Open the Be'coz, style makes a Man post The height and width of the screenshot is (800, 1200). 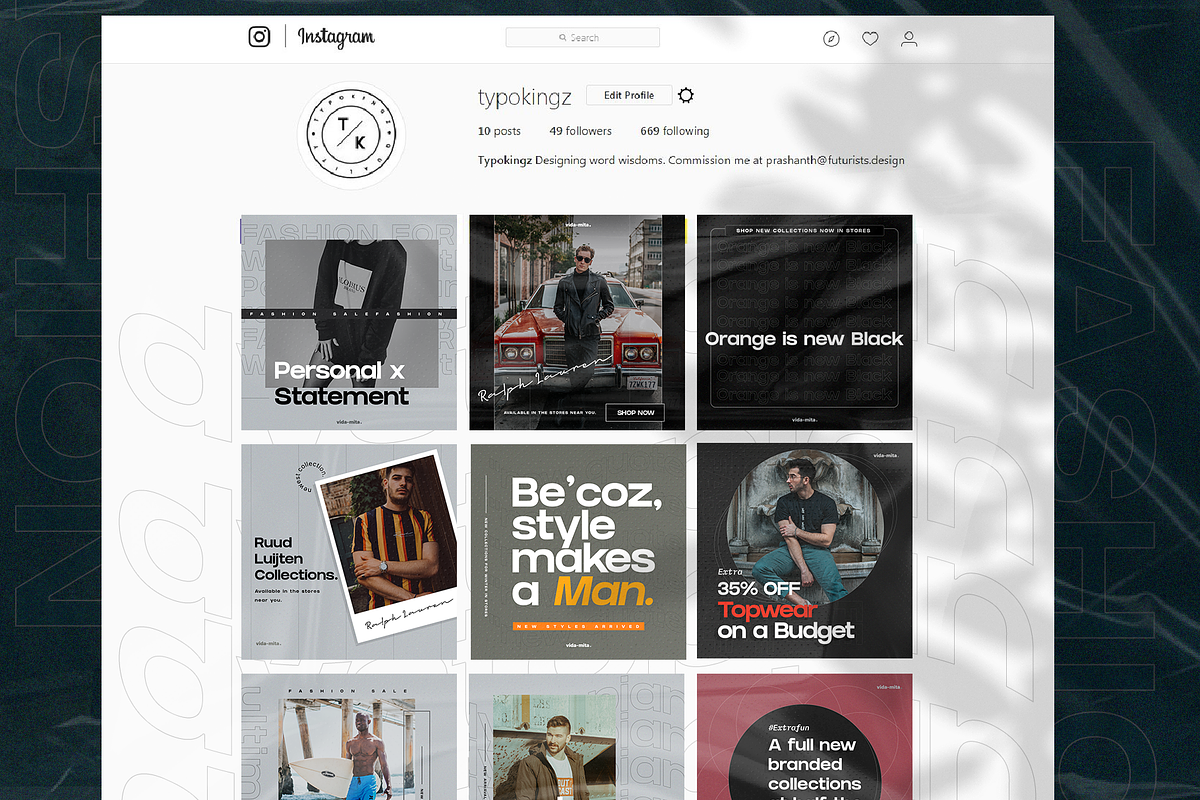tap(577, 551)
